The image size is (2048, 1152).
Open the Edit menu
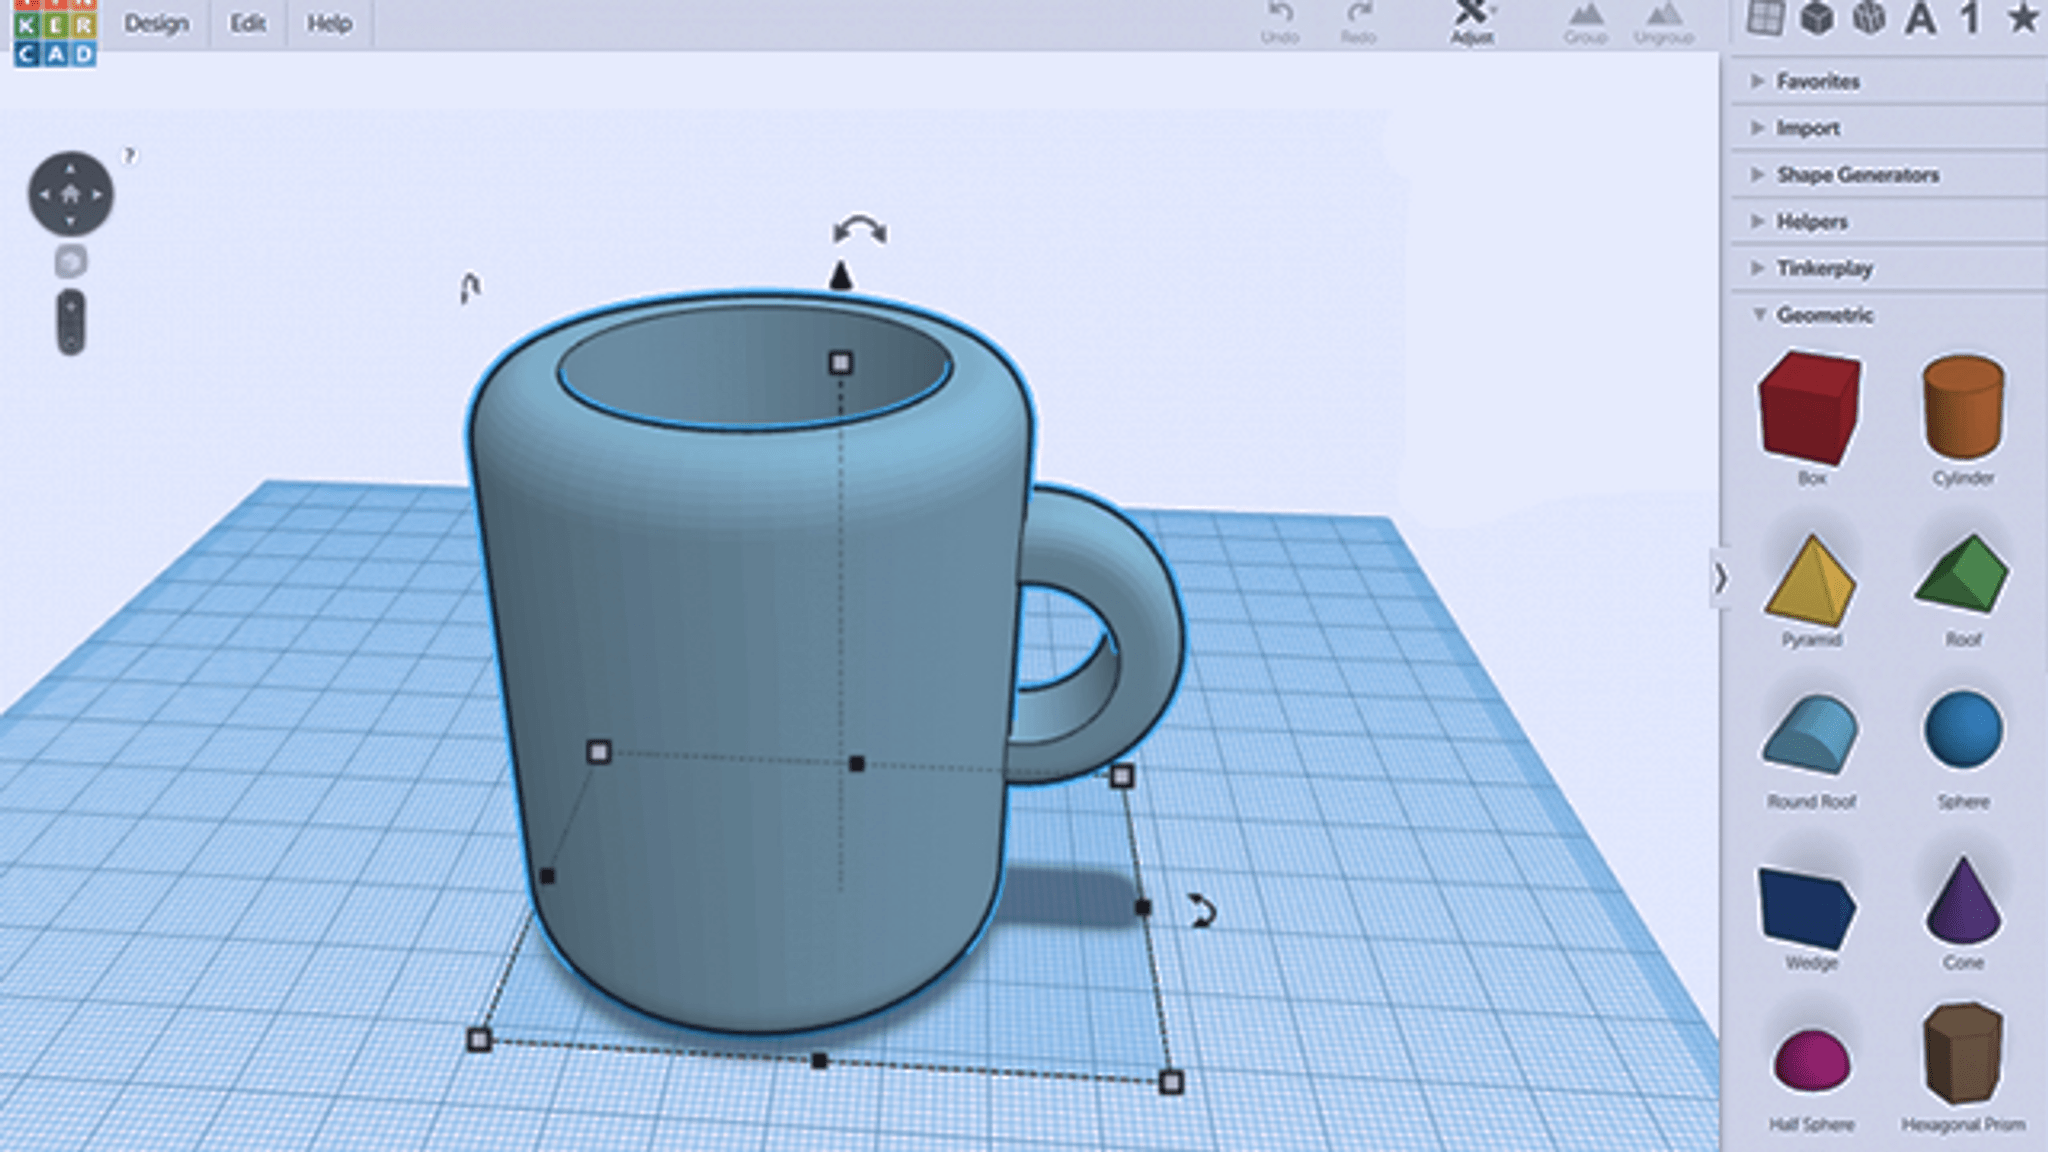point(247,23)
